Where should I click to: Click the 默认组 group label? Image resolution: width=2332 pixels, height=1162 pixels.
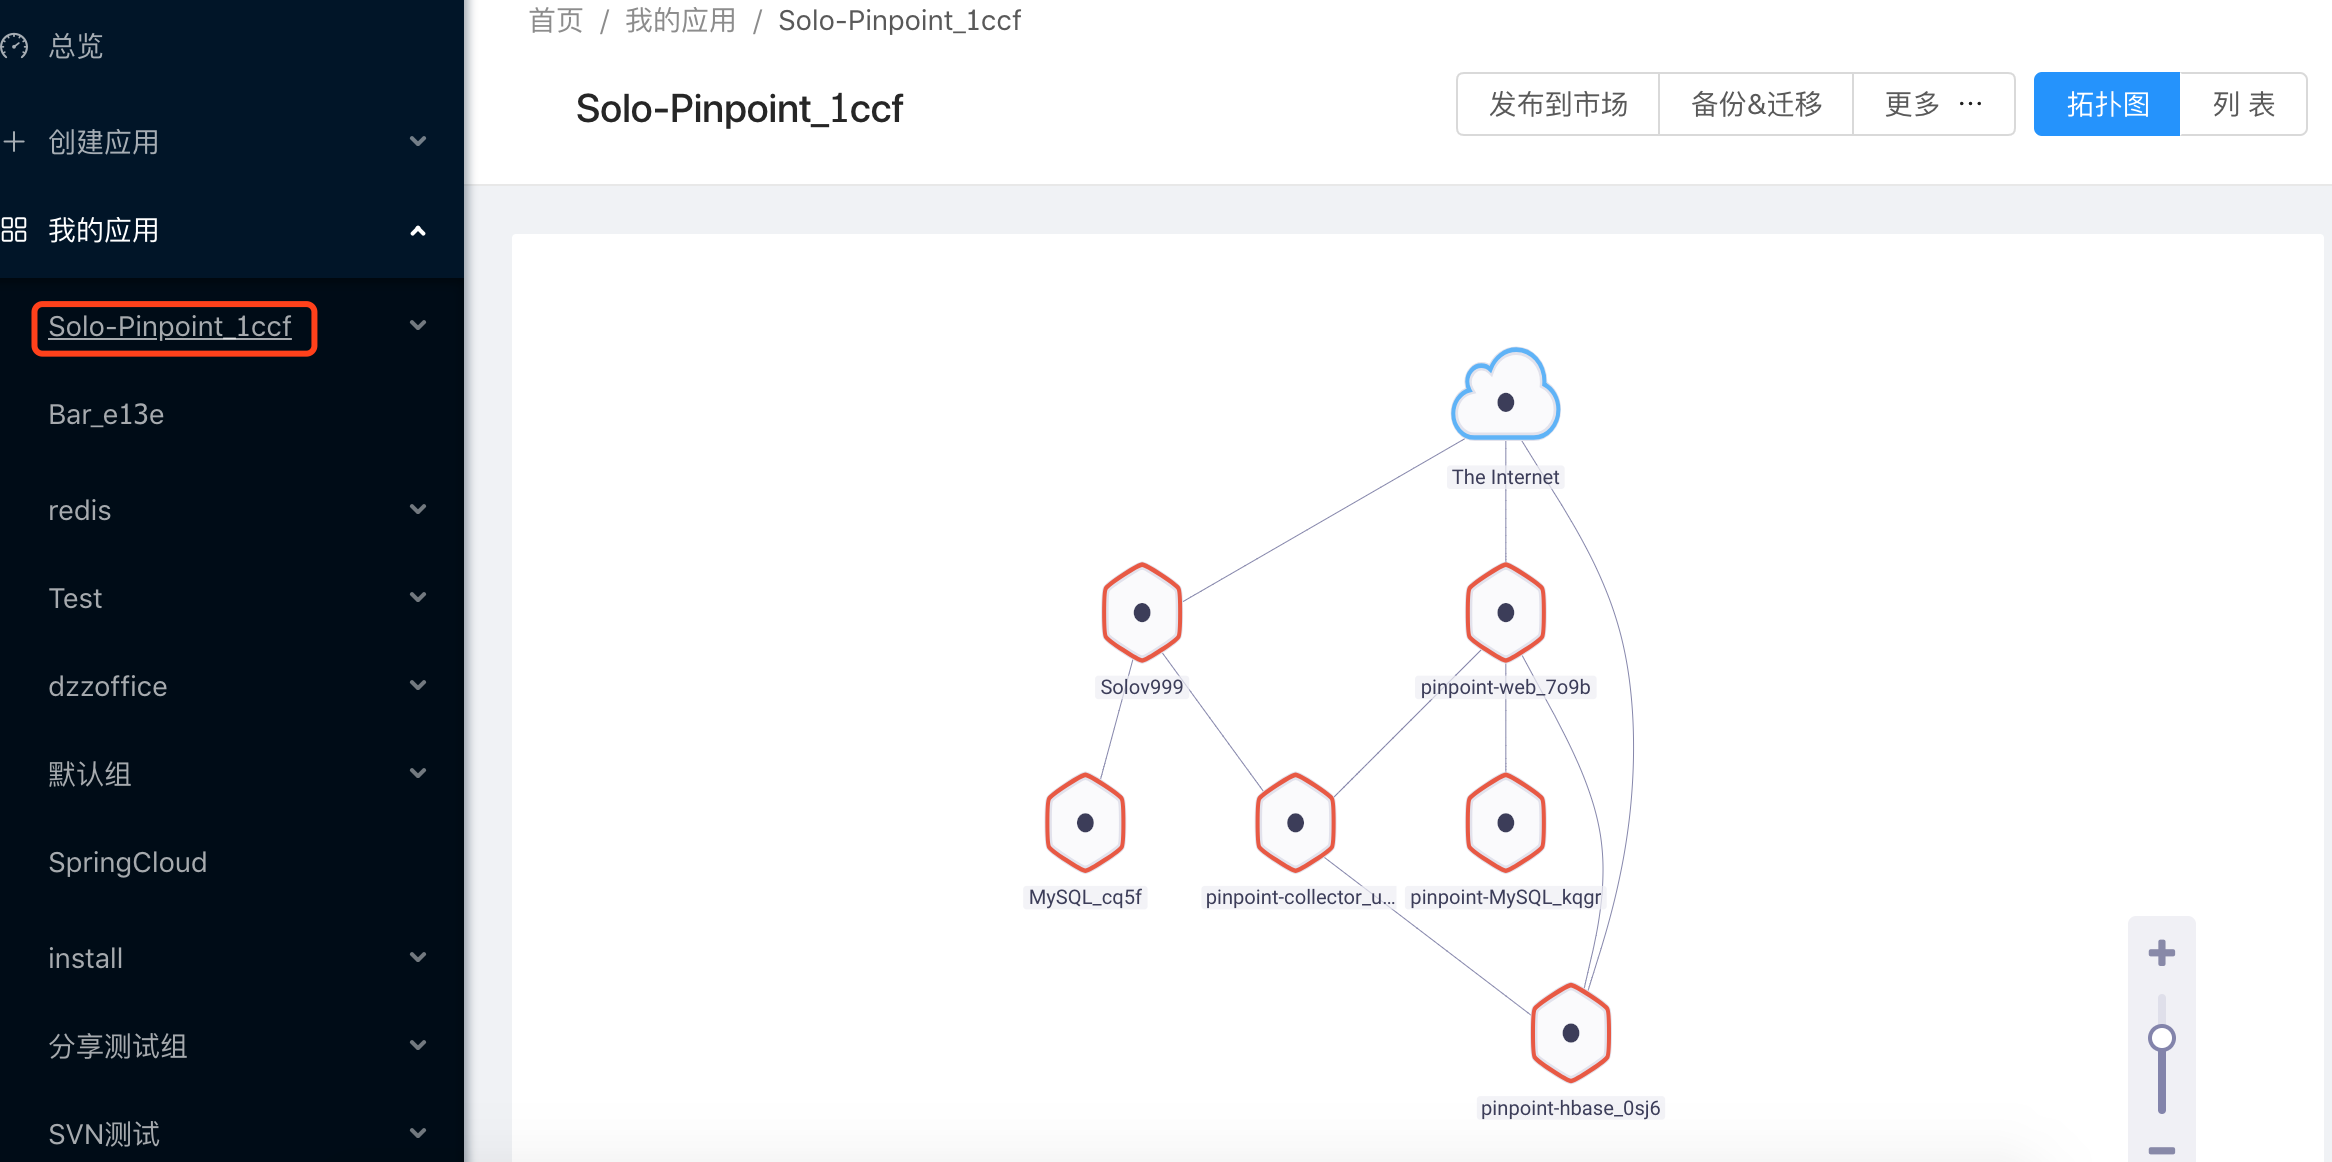tap(90, 774)
